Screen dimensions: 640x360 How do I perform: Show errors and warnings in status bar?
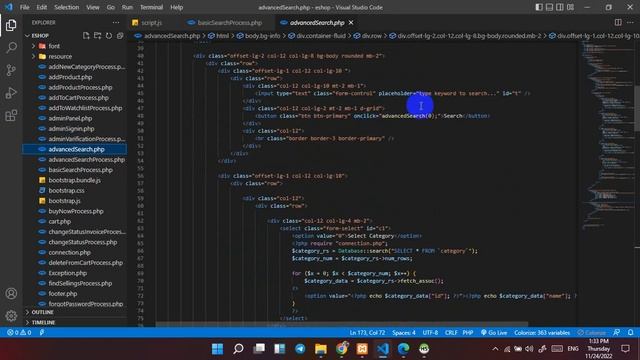pyautogui.click(x=19, y=333)
